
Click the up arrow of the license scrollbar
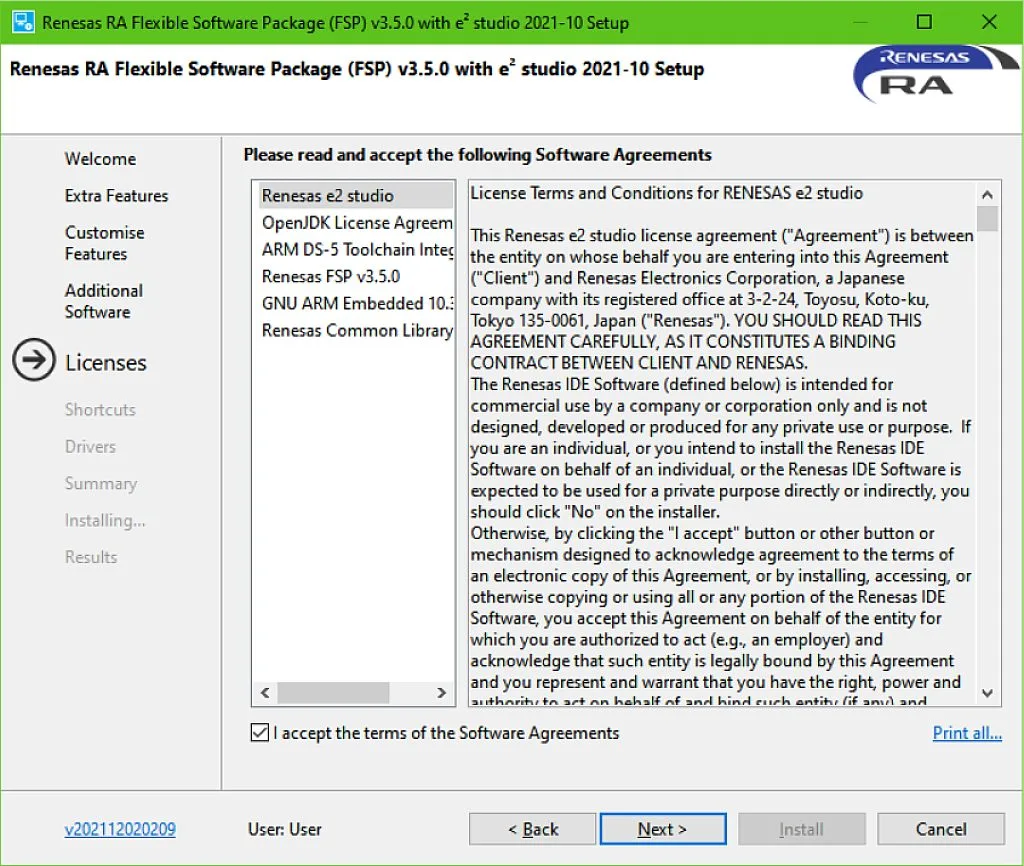click(987, 194)
